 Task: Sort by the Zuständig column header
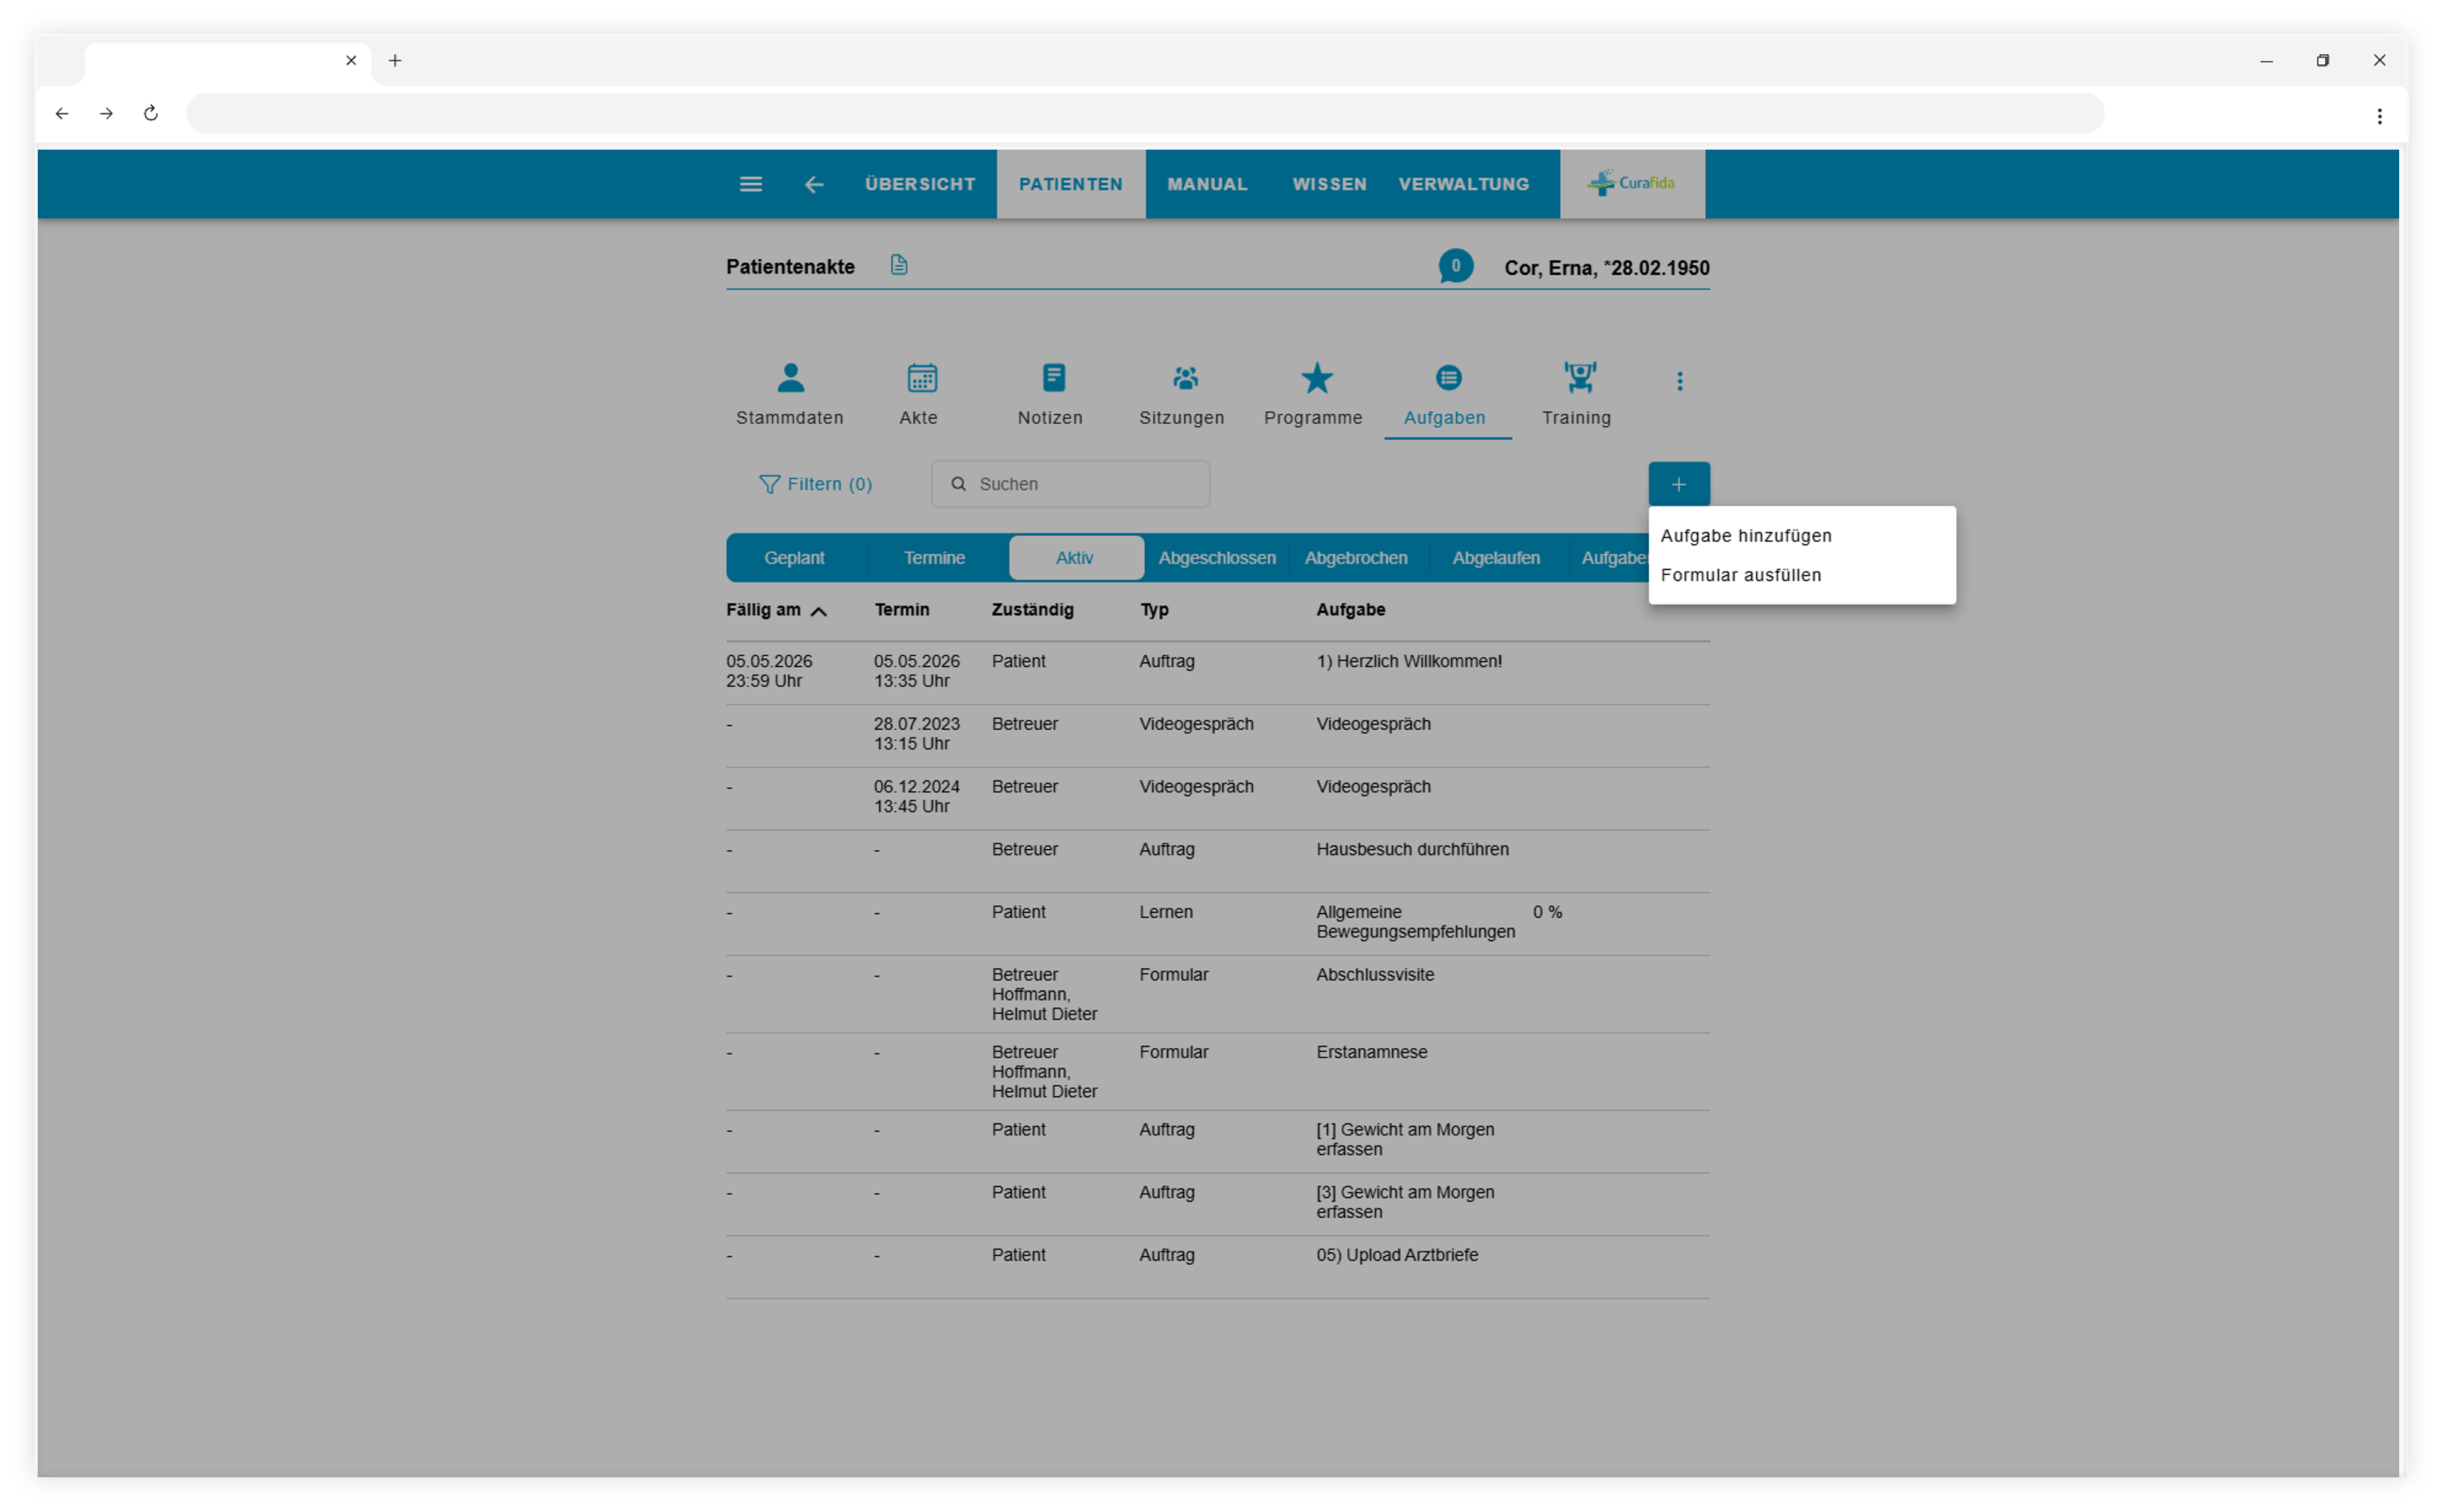click(x=1032, y=610)
